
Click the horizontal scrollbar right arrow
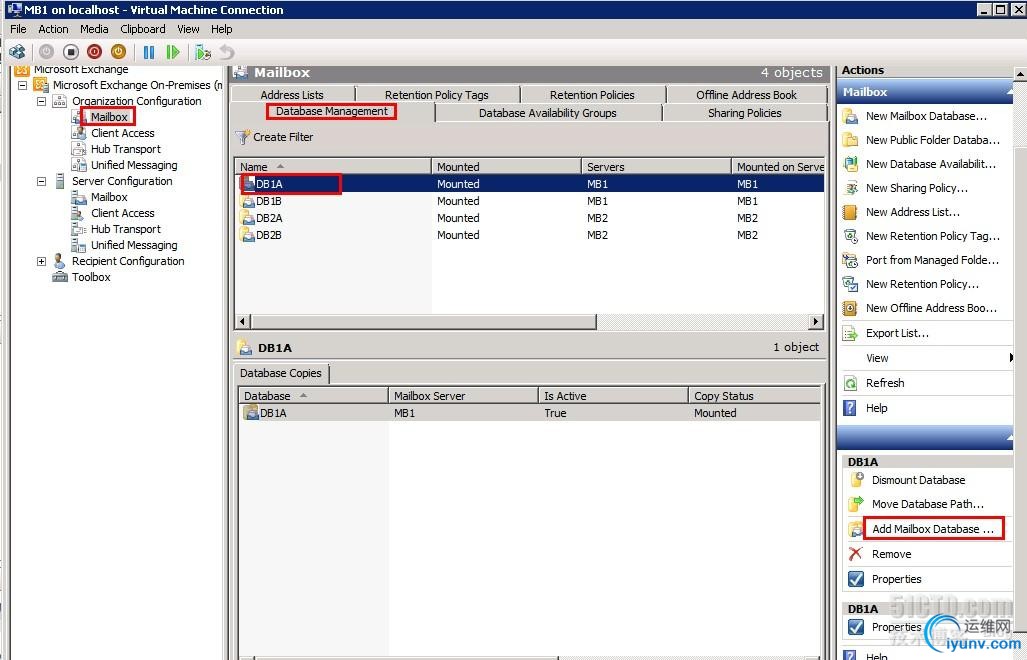tap(816, 321)
